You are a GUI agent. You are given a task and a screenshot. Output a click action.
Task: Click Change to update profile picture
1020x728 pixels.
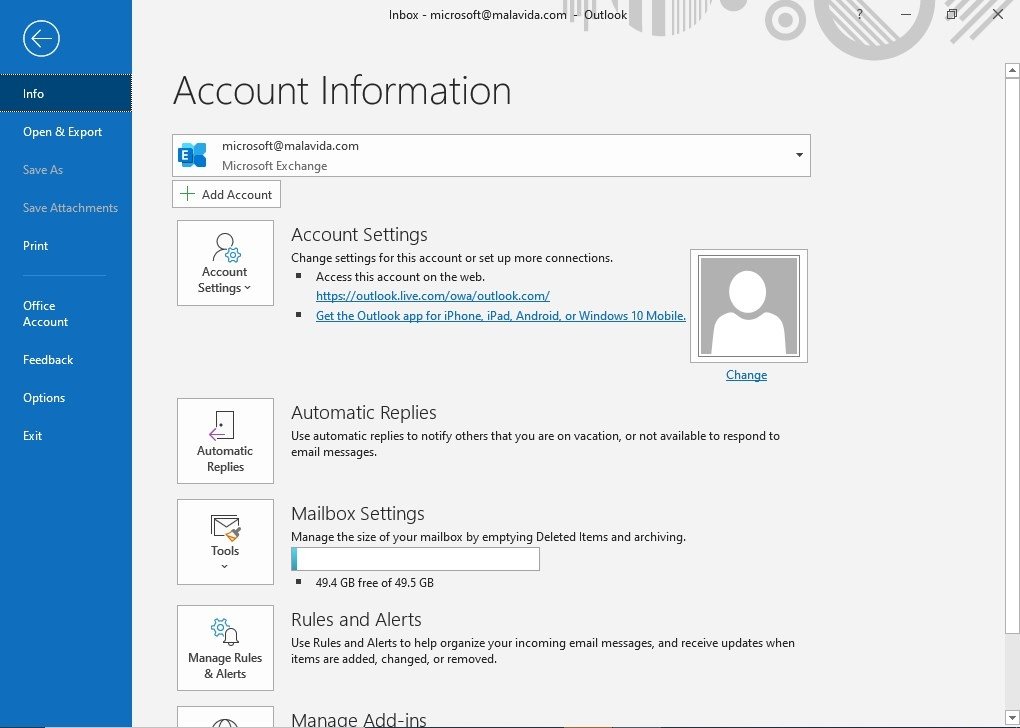pyautogui.click(x=746, y=374)
